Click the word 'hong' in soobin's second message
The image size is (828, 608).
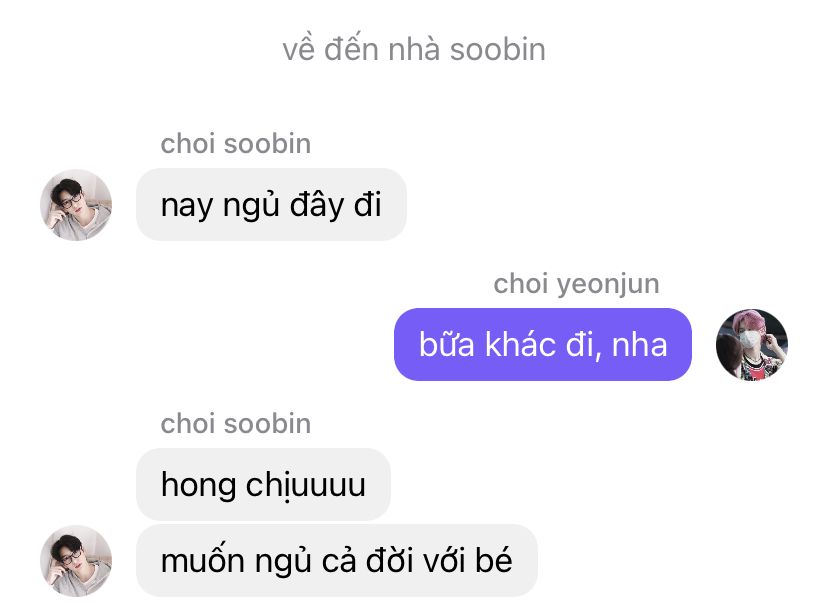(199, 485)
